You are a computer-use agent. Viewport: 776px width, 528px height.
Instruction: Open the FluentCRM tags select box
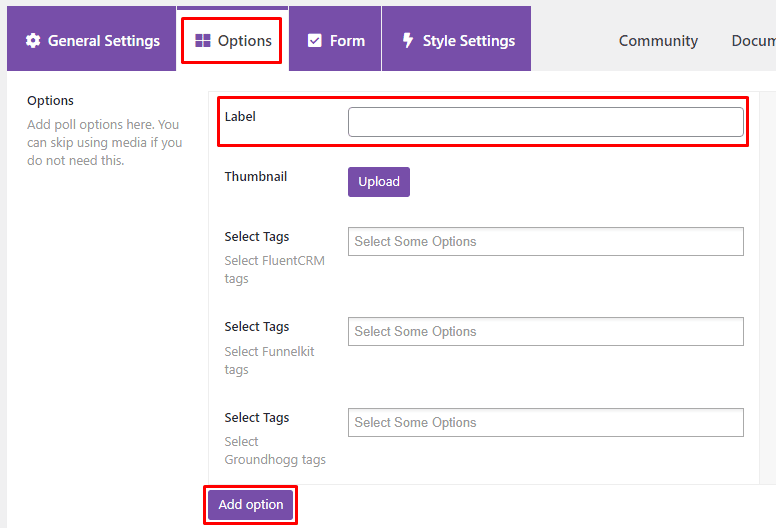tap(545, 241)
